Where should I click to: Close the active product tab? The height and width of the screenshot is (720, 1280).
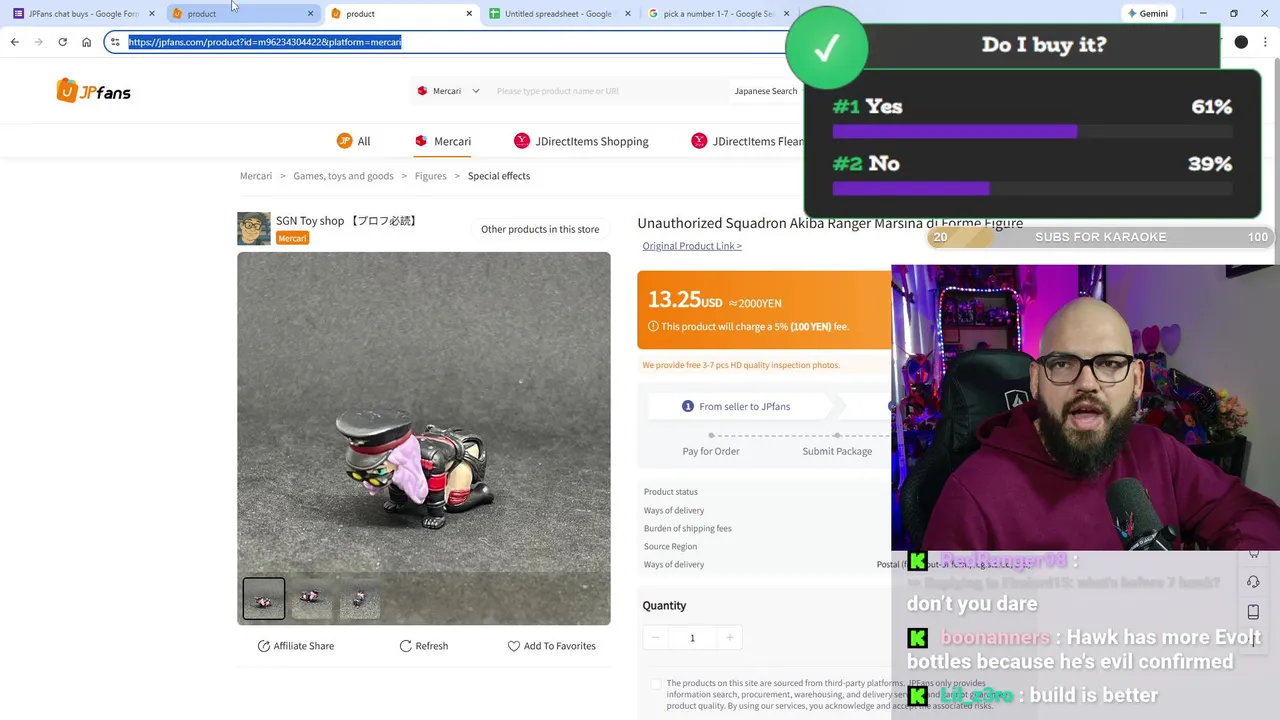[x=469, y=13]
